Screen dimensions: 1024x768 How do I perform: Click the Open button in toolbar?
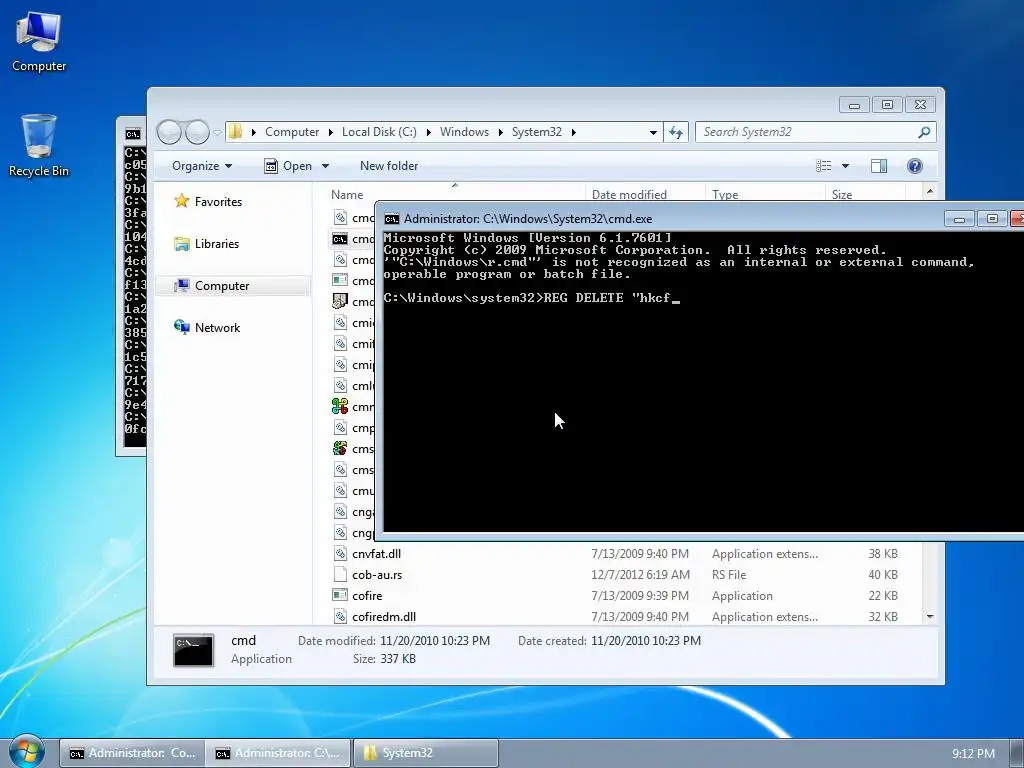pos(288,166)
